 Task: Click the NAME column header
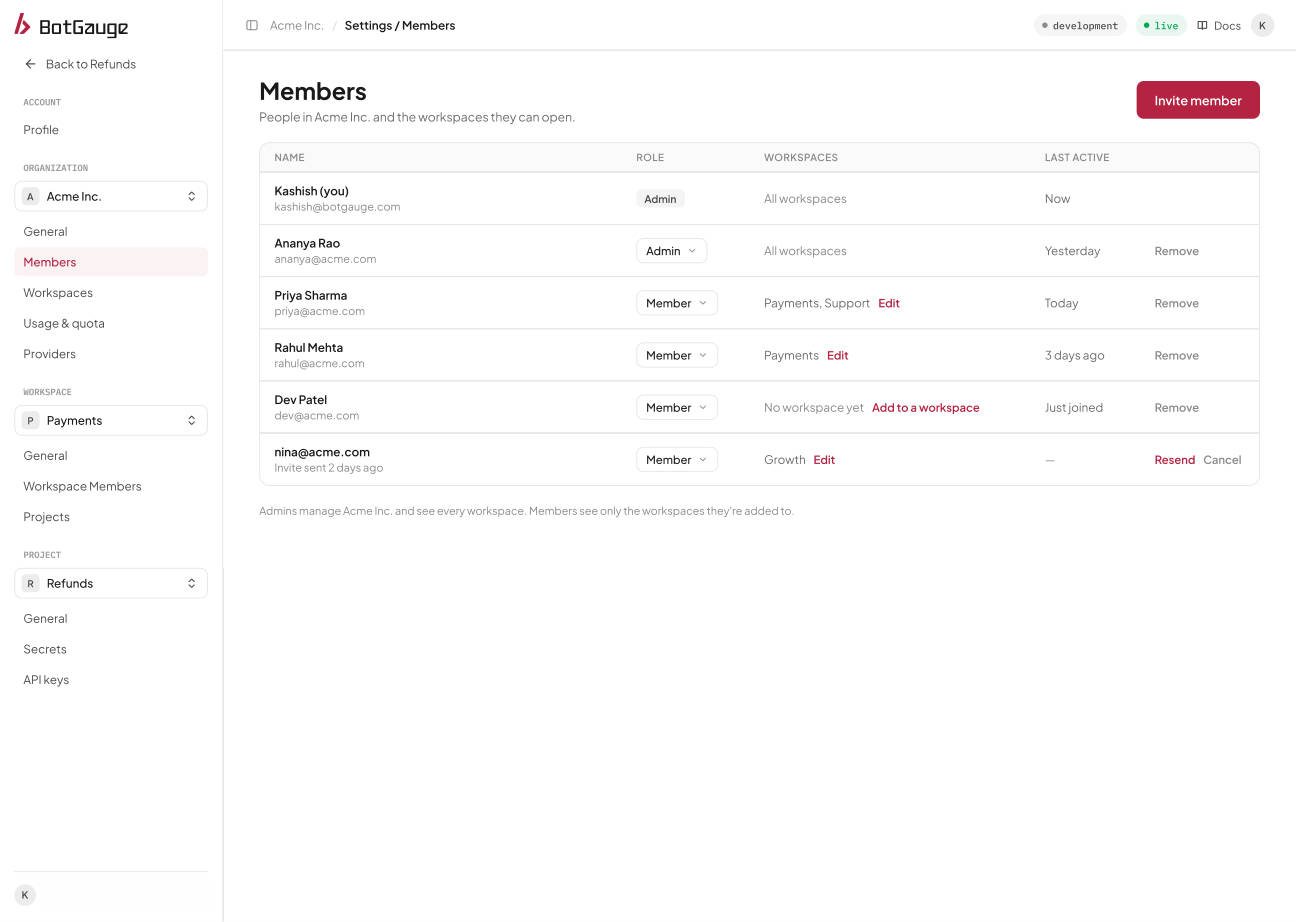pyautogui.click(x=289, y=157)
